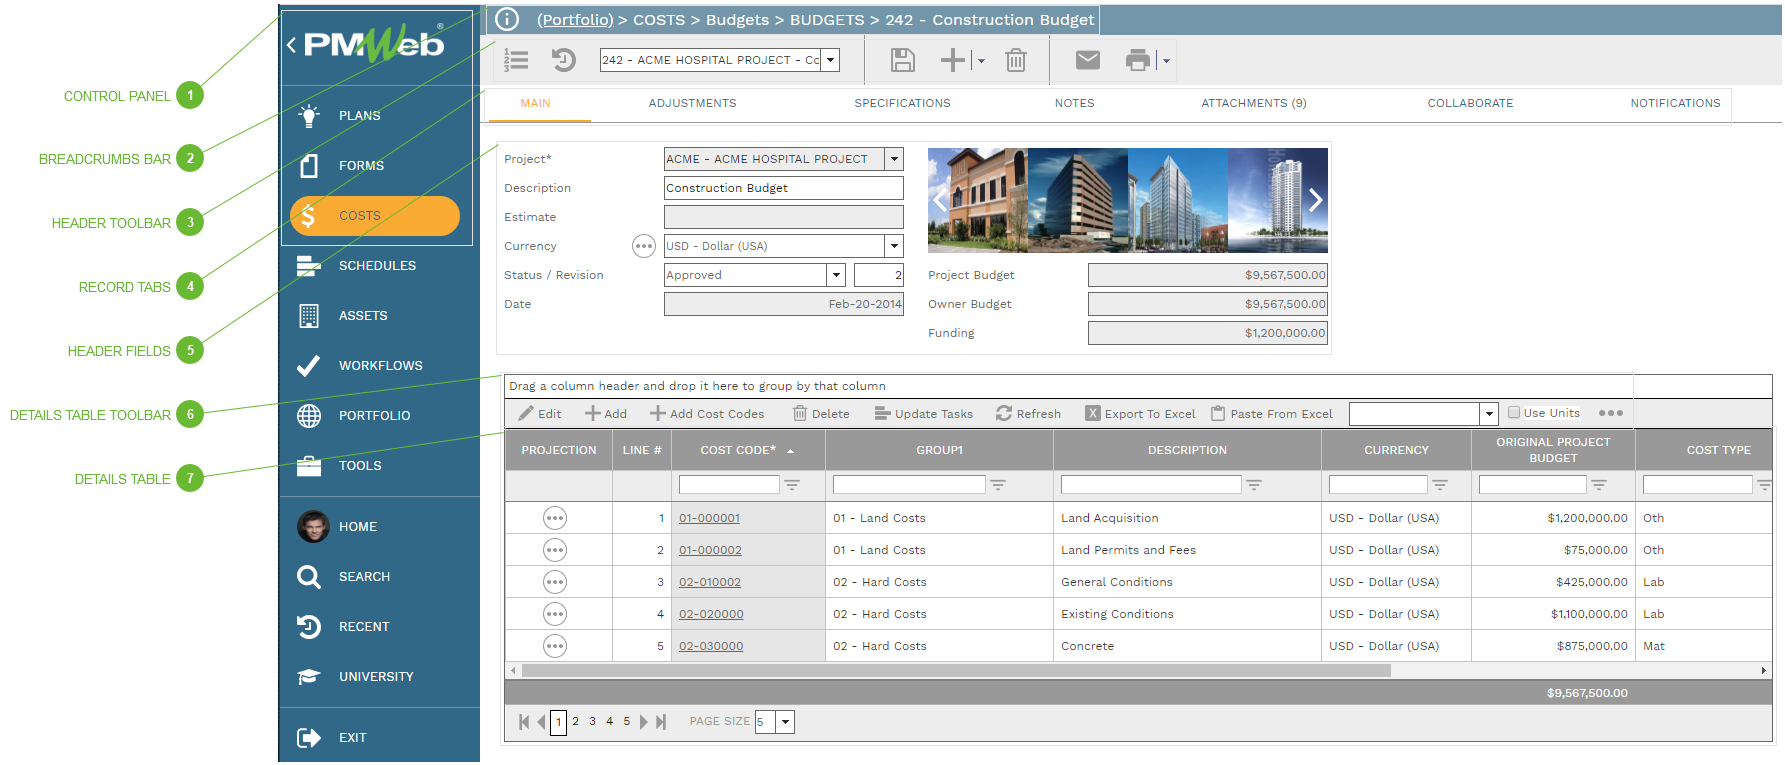Click the Delete trash icon in header toolbar
Image resolution: width=1785 pixels, height=765 pixels.
[x=1015, y=60]
